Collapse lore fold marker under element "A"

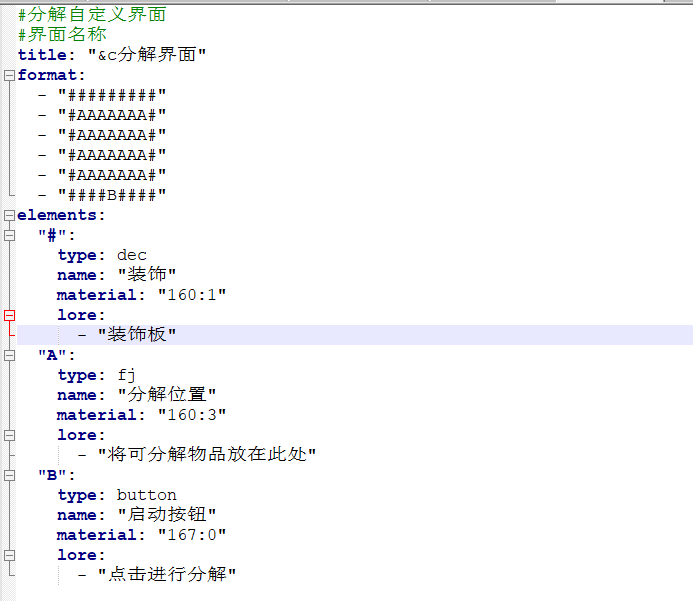coord(9,435)
